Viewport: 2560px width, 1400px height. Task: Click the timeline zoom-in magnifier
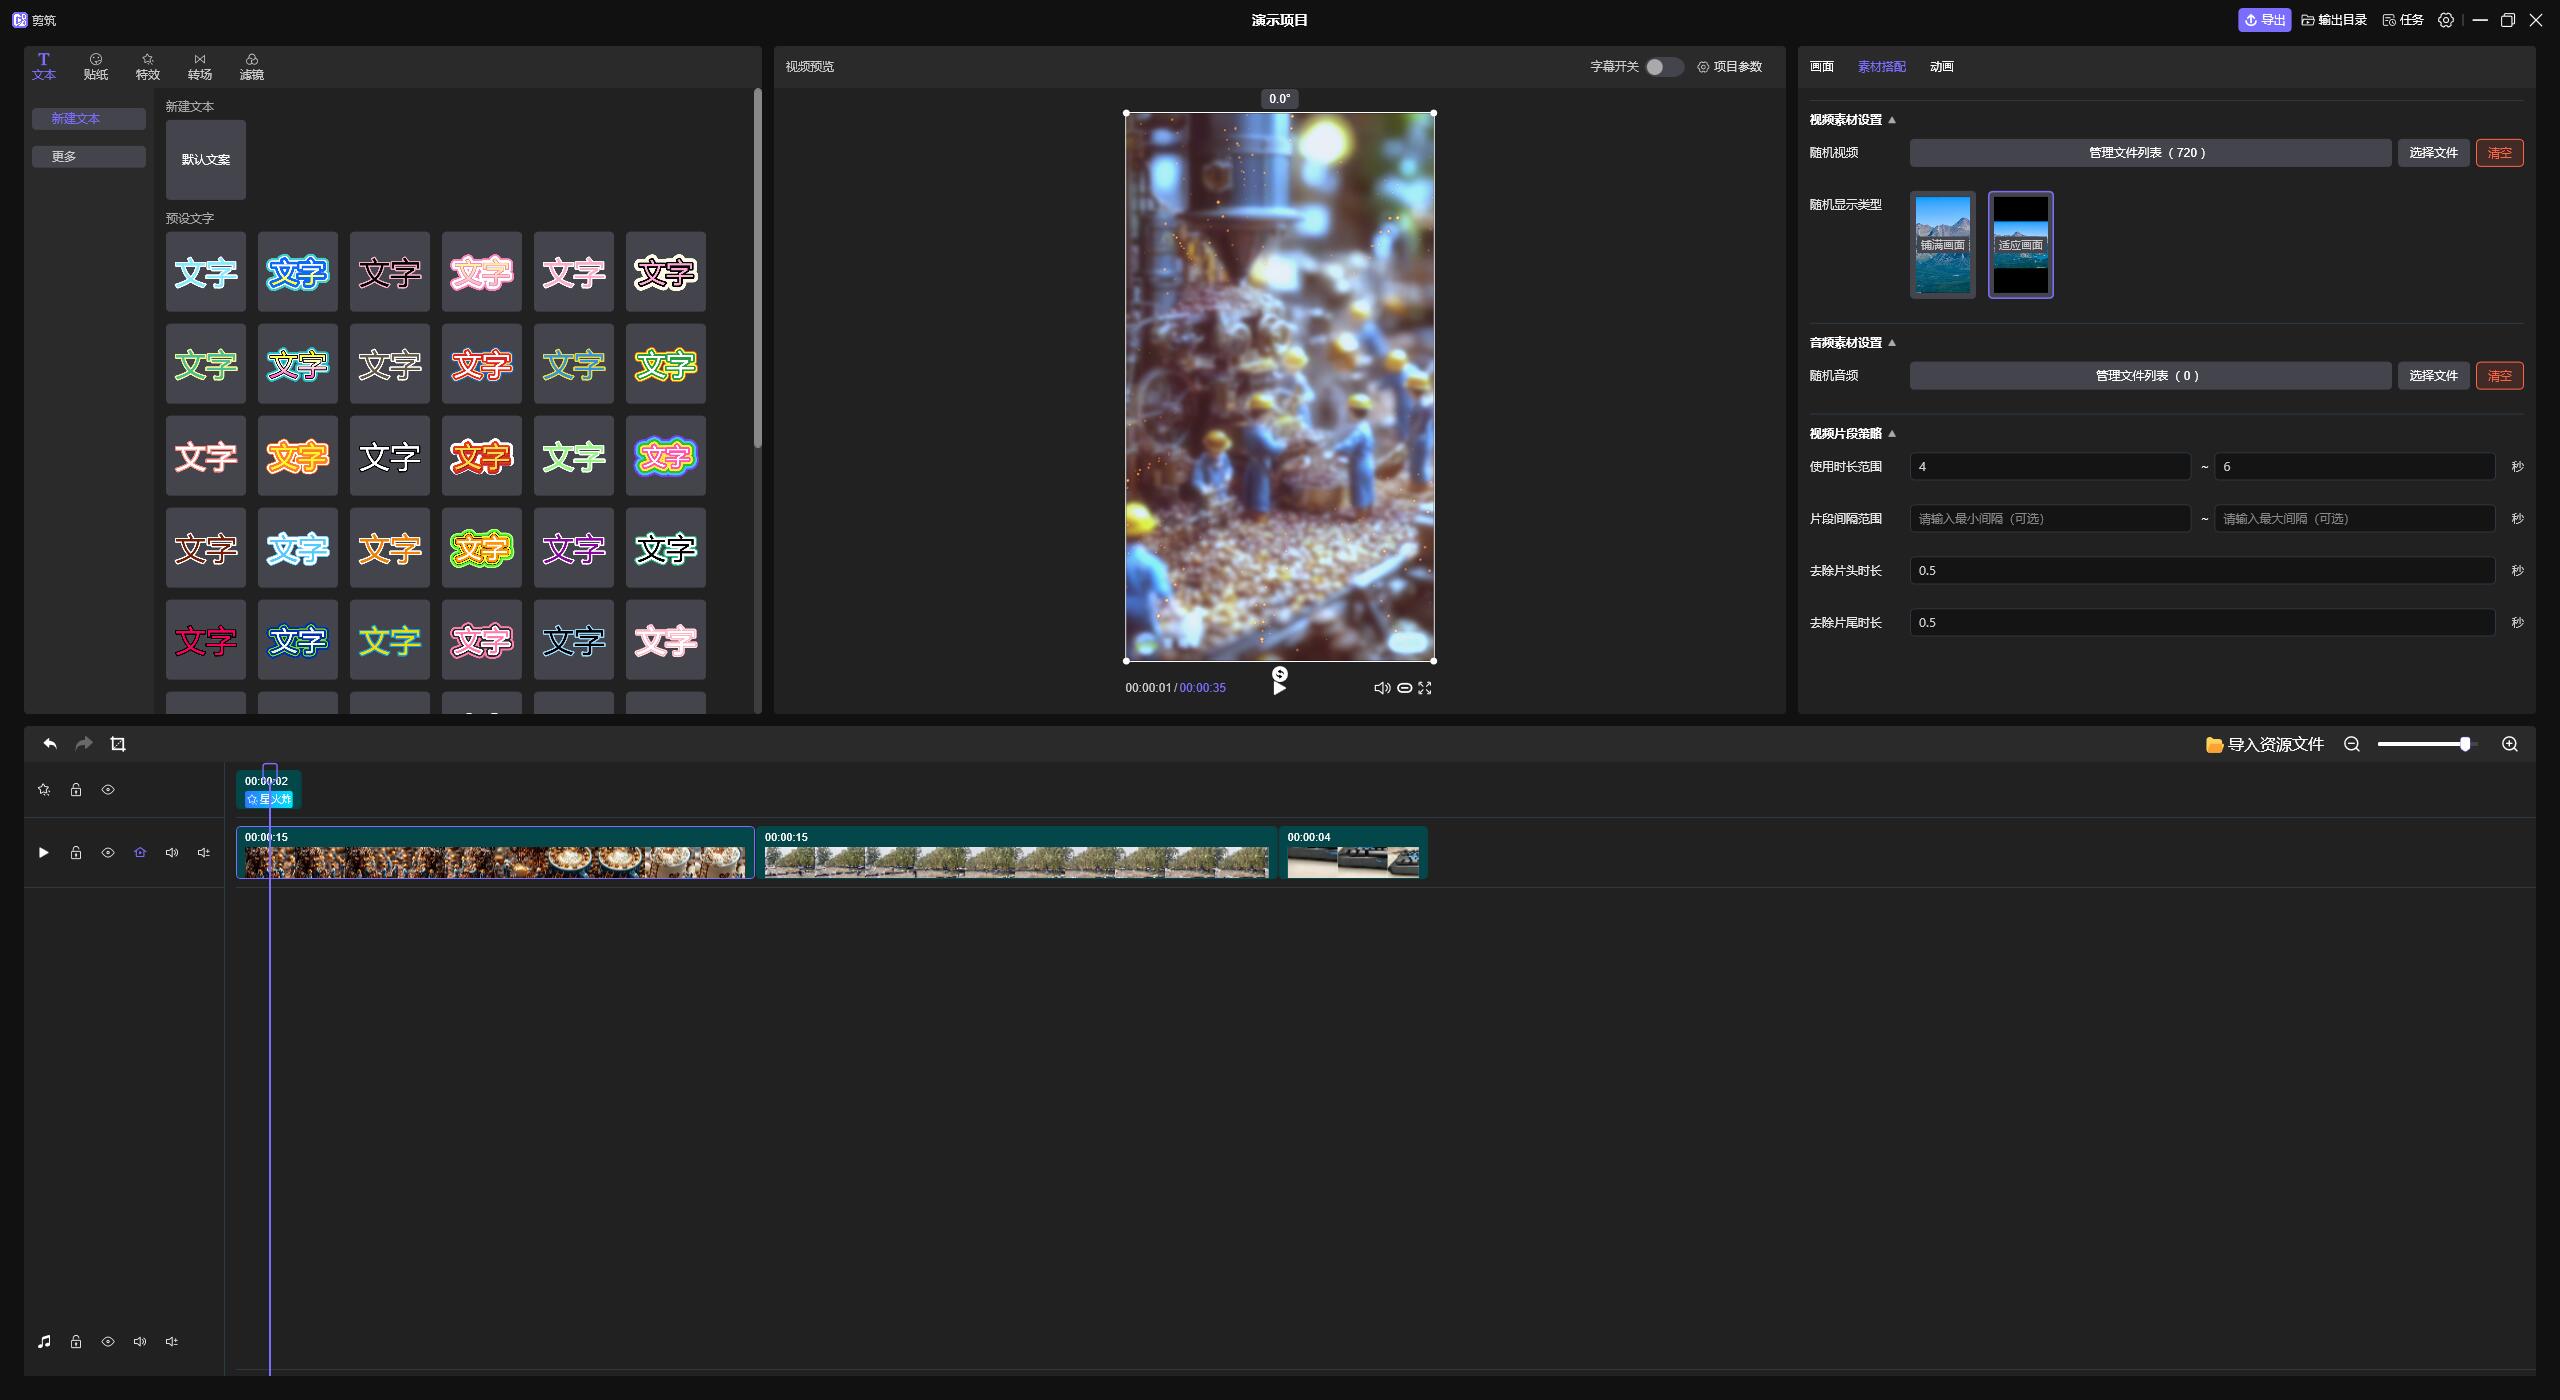click(2509, 744)
